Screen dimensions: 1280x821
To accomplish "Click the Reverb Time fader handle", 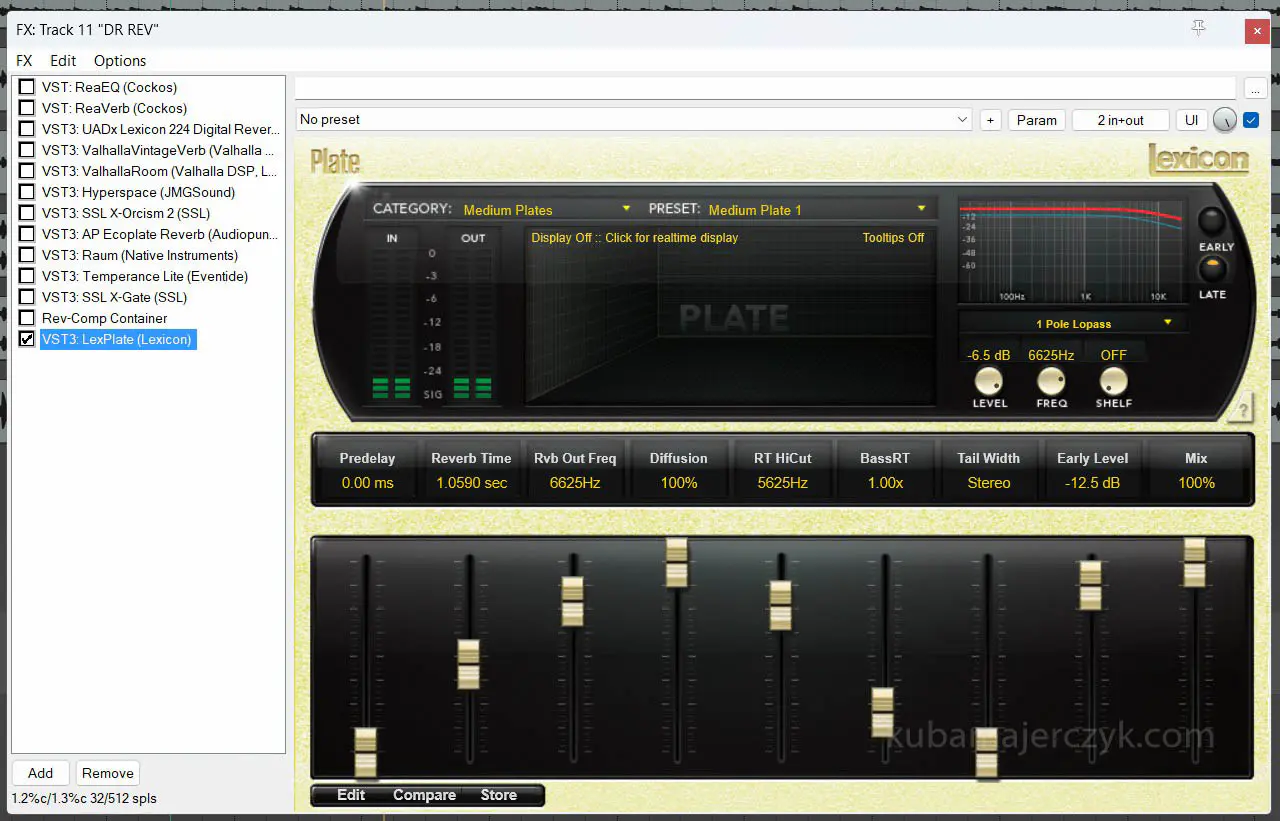I will 468,664.
